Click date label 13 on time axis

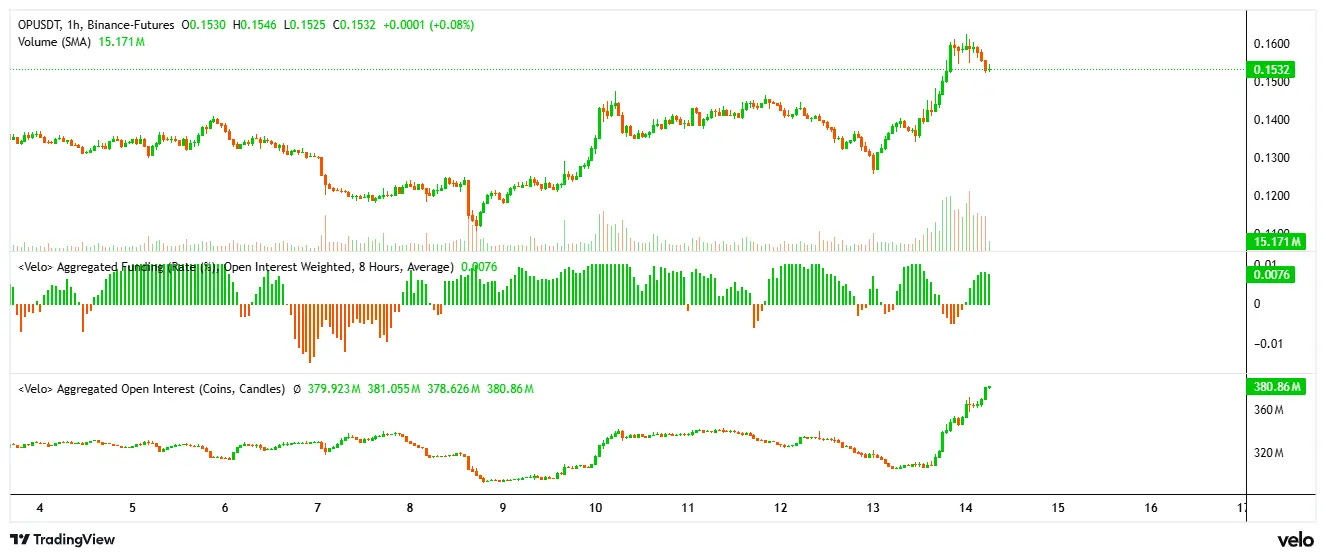(x=873, y=508)
